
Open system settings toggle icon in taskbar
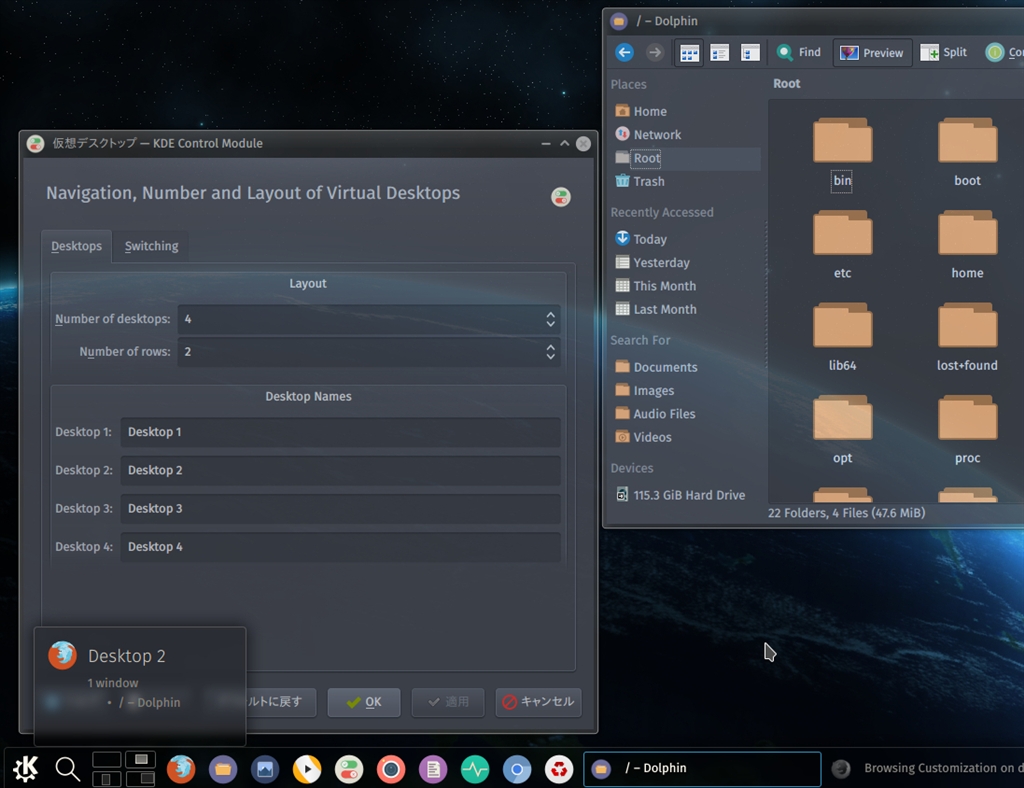[x=349, y=770]
